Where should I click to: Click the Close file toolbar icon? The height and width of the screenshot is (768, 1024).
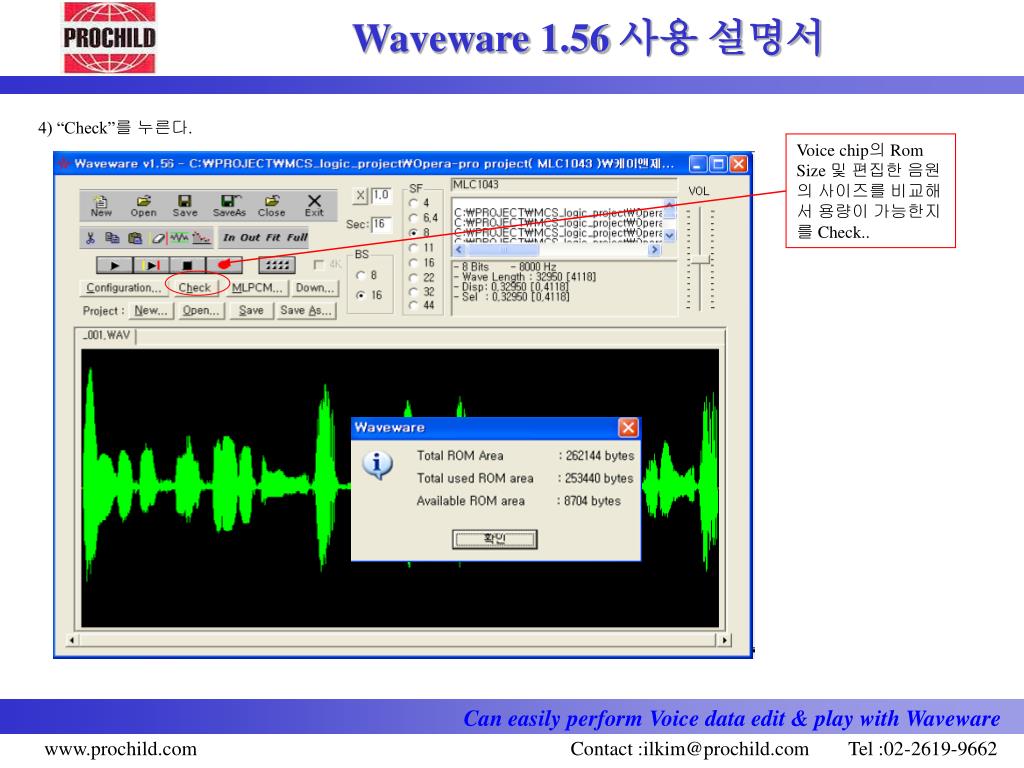[x=272, y=206]
